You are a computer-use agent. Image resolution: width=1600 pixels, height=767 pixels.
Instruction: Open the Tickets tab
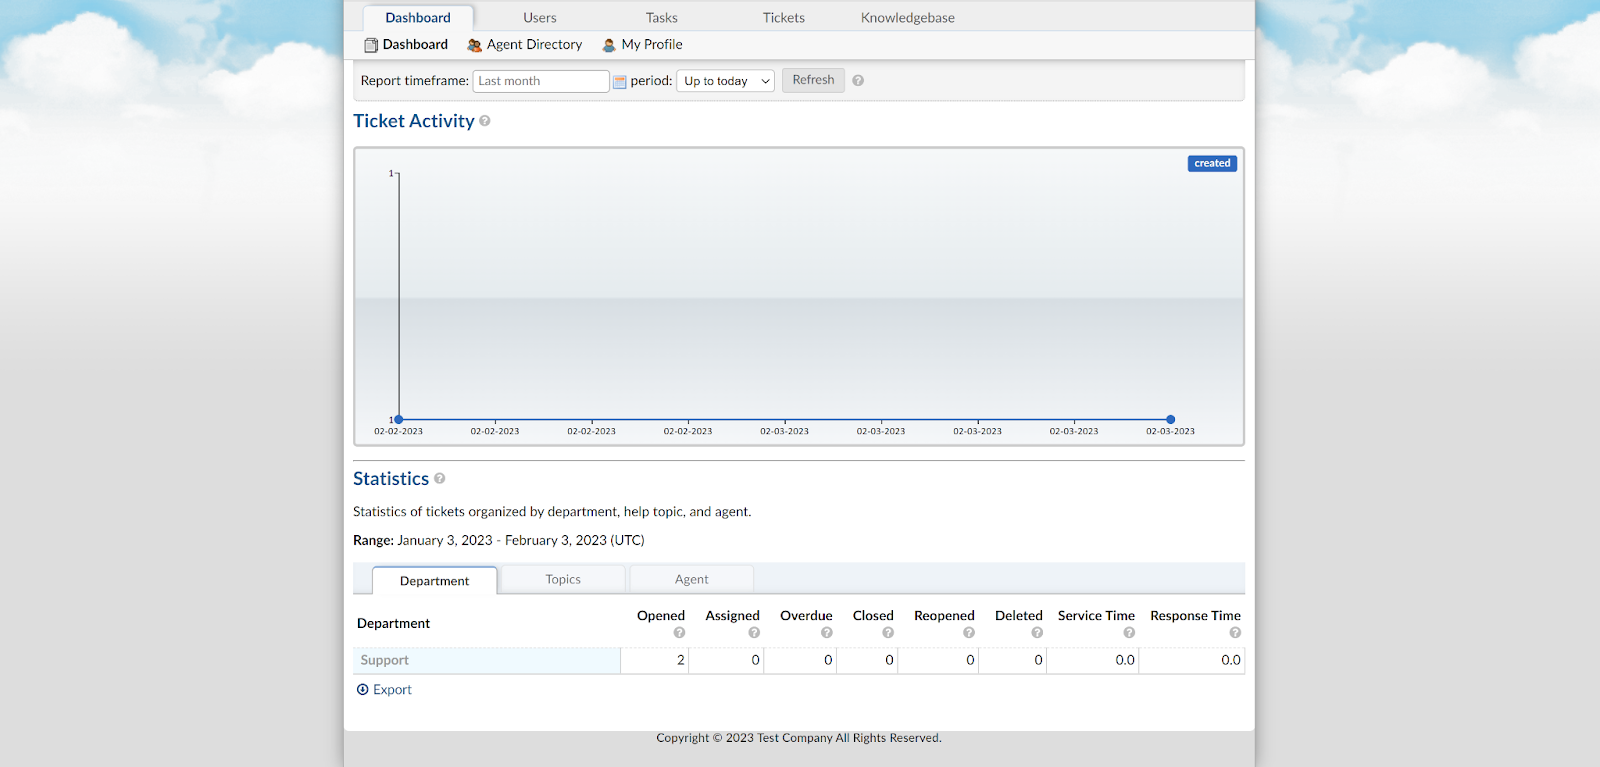click(783, 18)
